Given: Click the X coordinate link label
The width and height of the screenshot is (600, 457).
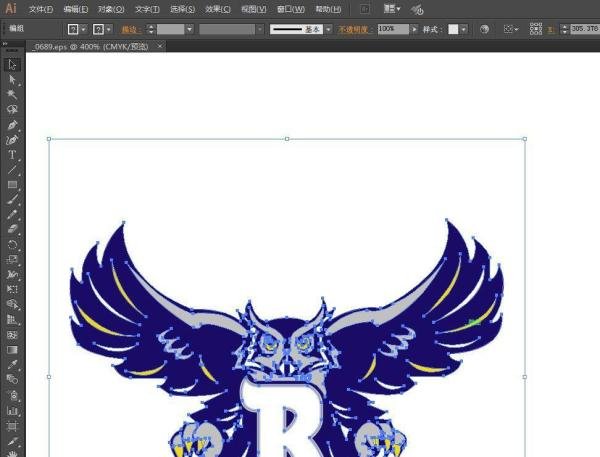Looking at the screenshot, I should tap(551, 29).
